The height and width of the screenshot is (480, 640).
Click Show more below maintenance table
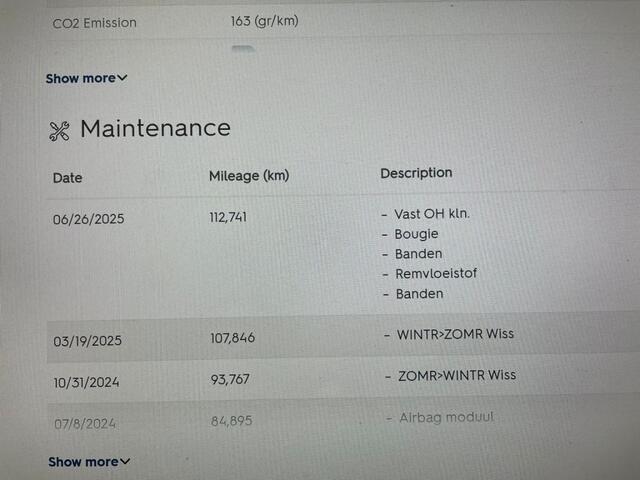coord(83,462)
